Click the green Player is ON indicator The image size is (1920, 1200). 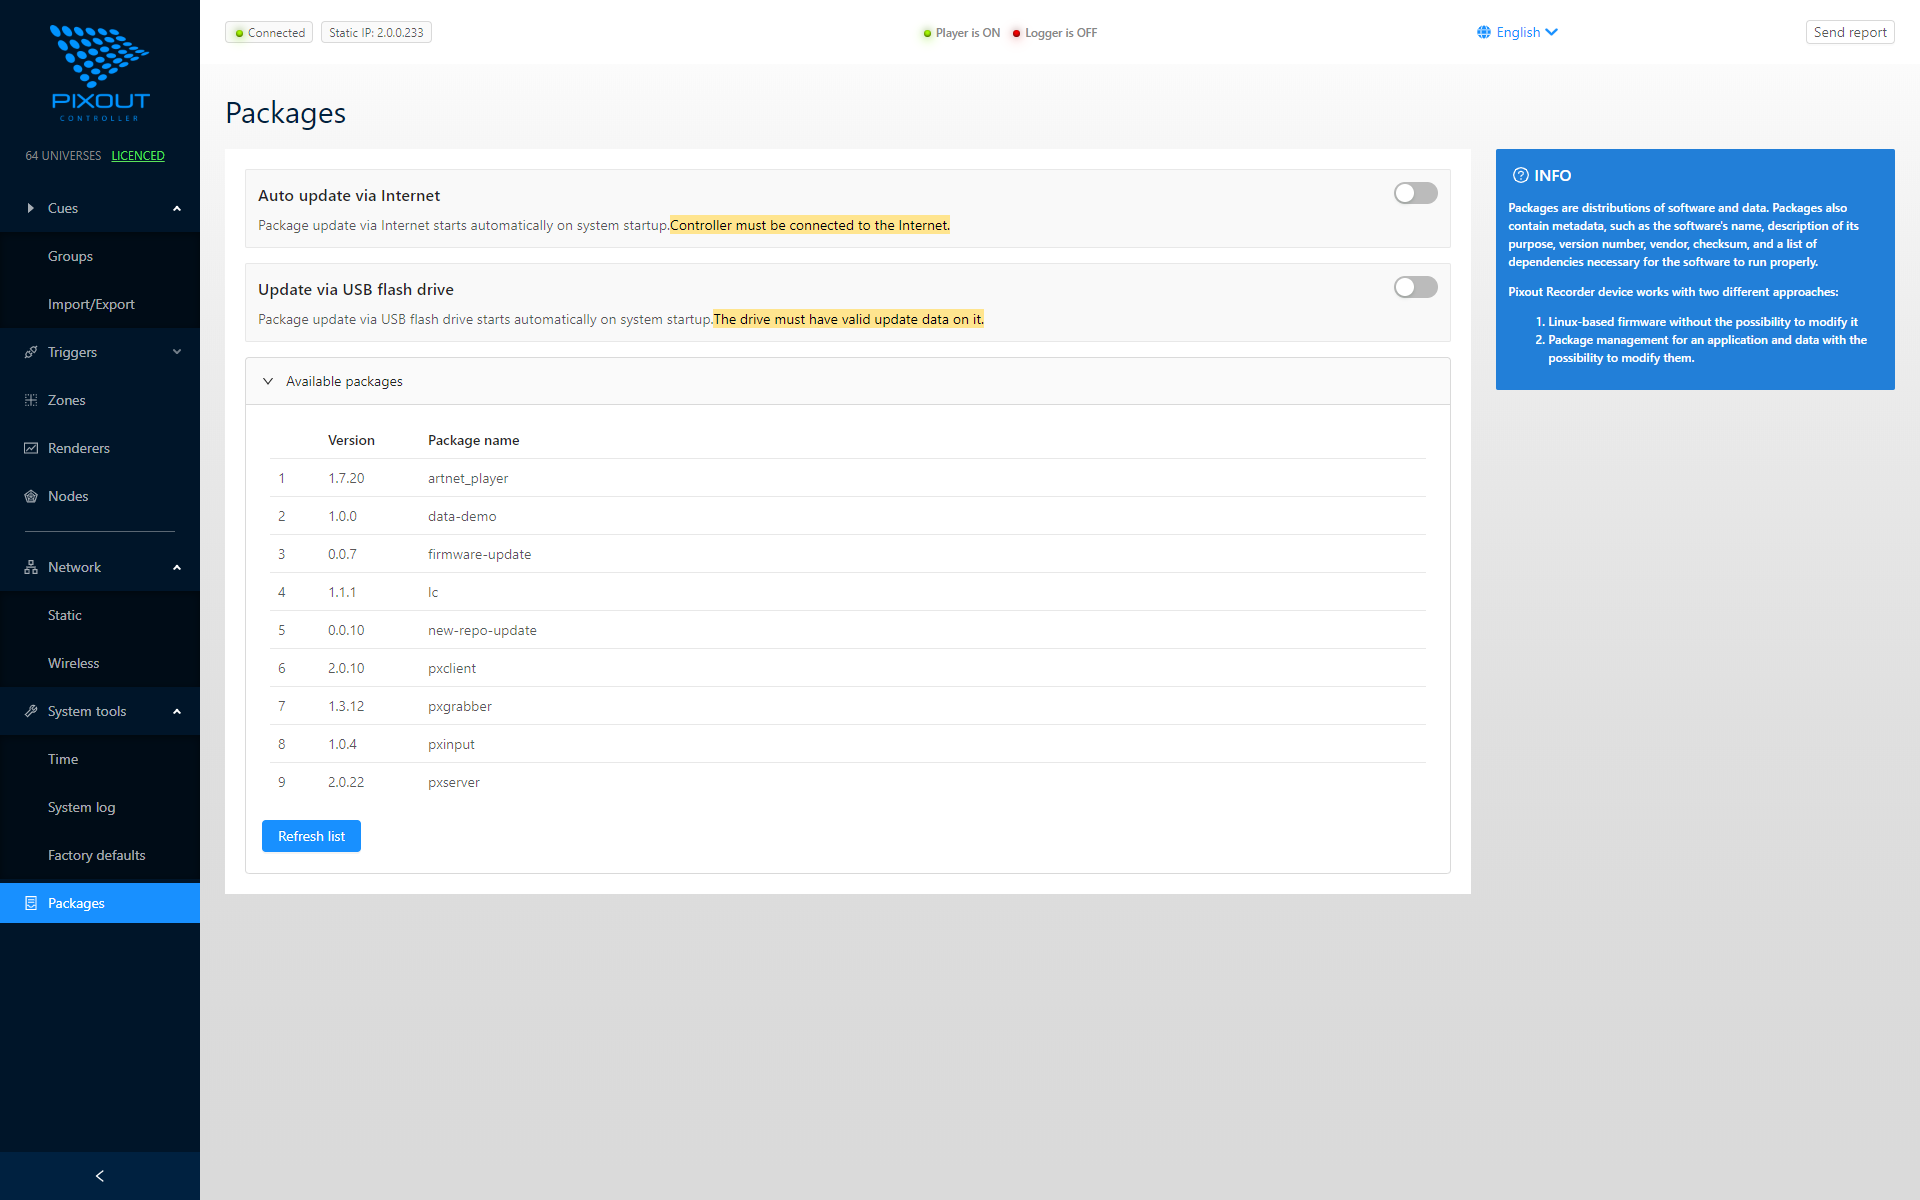click(x=927, y=33)
